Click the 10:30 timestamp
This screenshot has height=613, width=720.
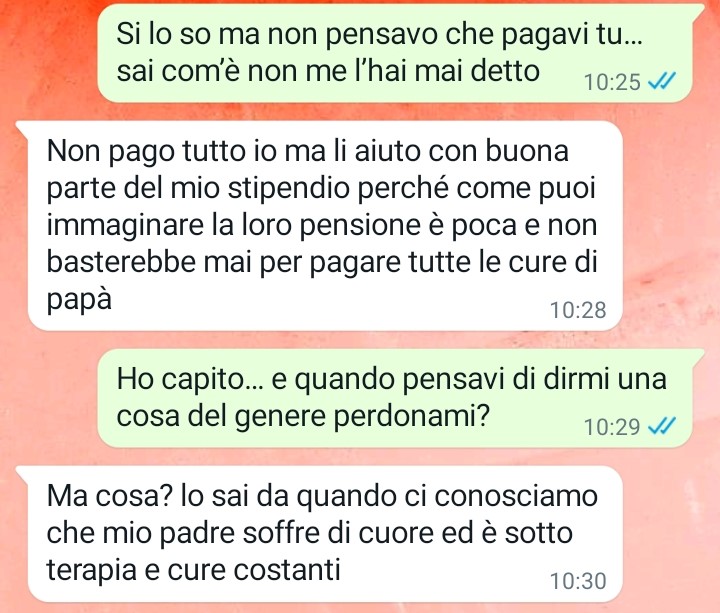click(x=578, y=581)
